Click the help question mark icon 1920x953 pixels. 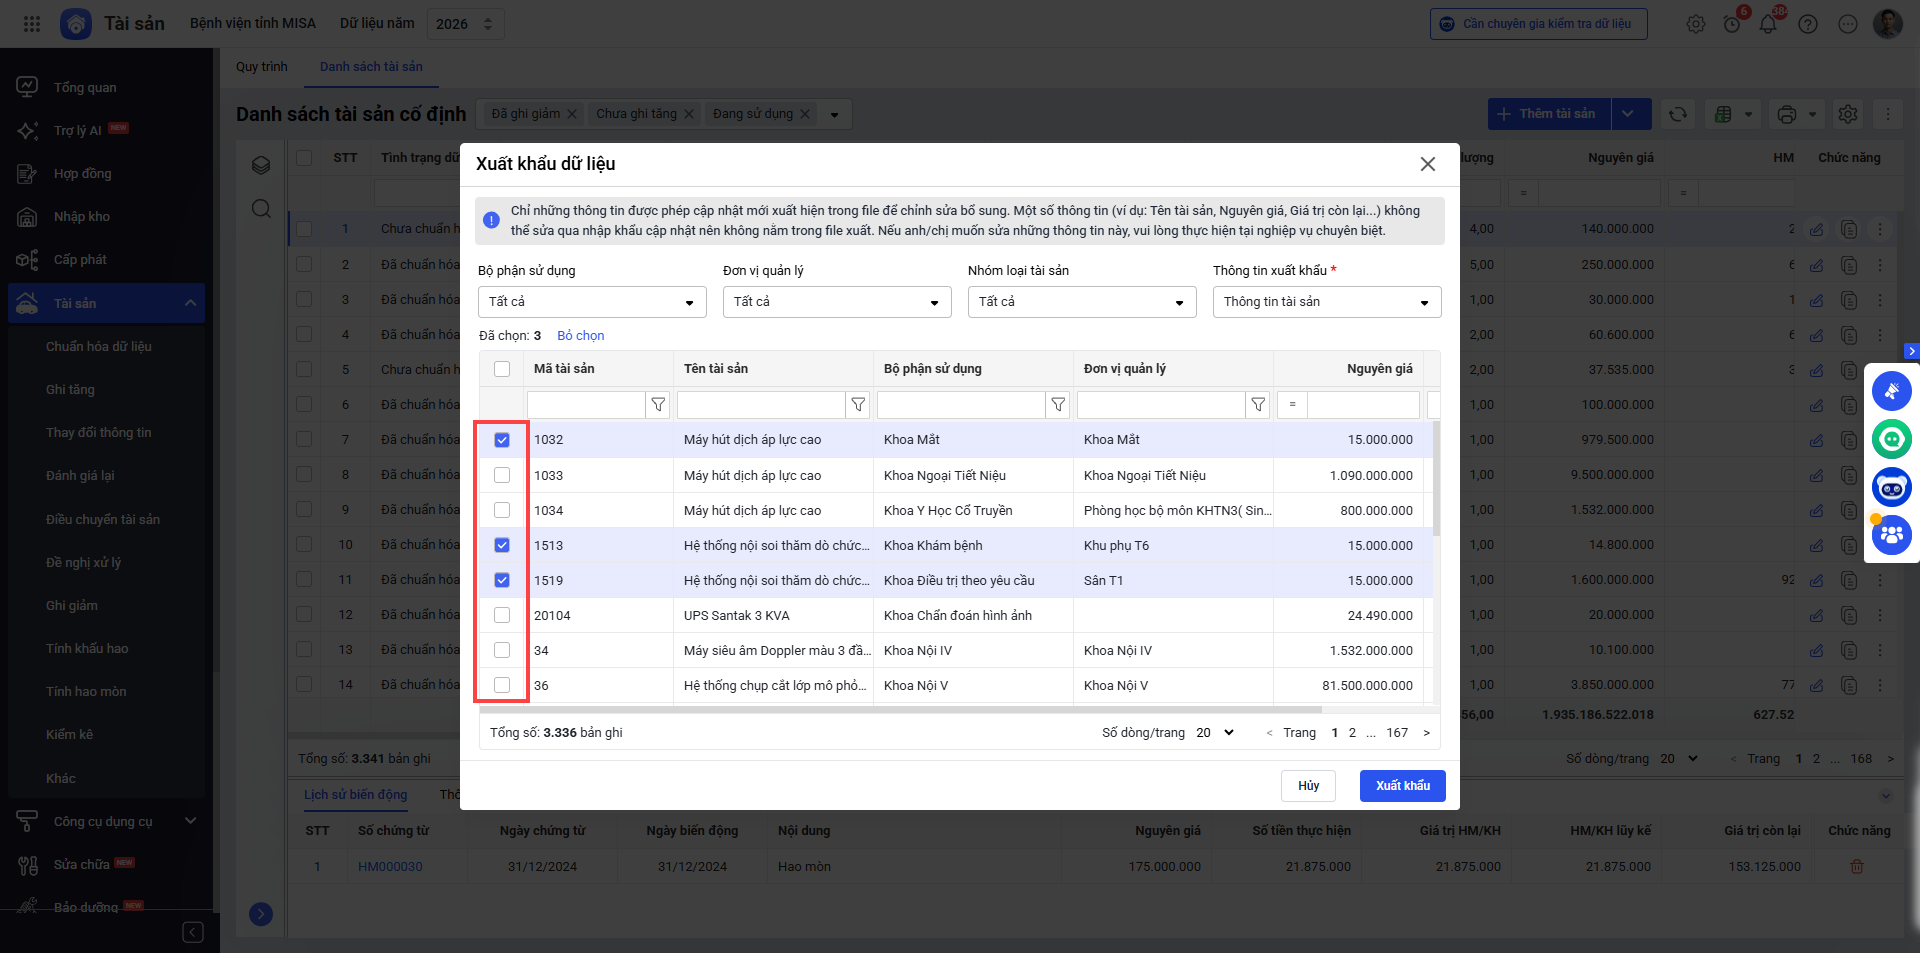(1808, 24)
